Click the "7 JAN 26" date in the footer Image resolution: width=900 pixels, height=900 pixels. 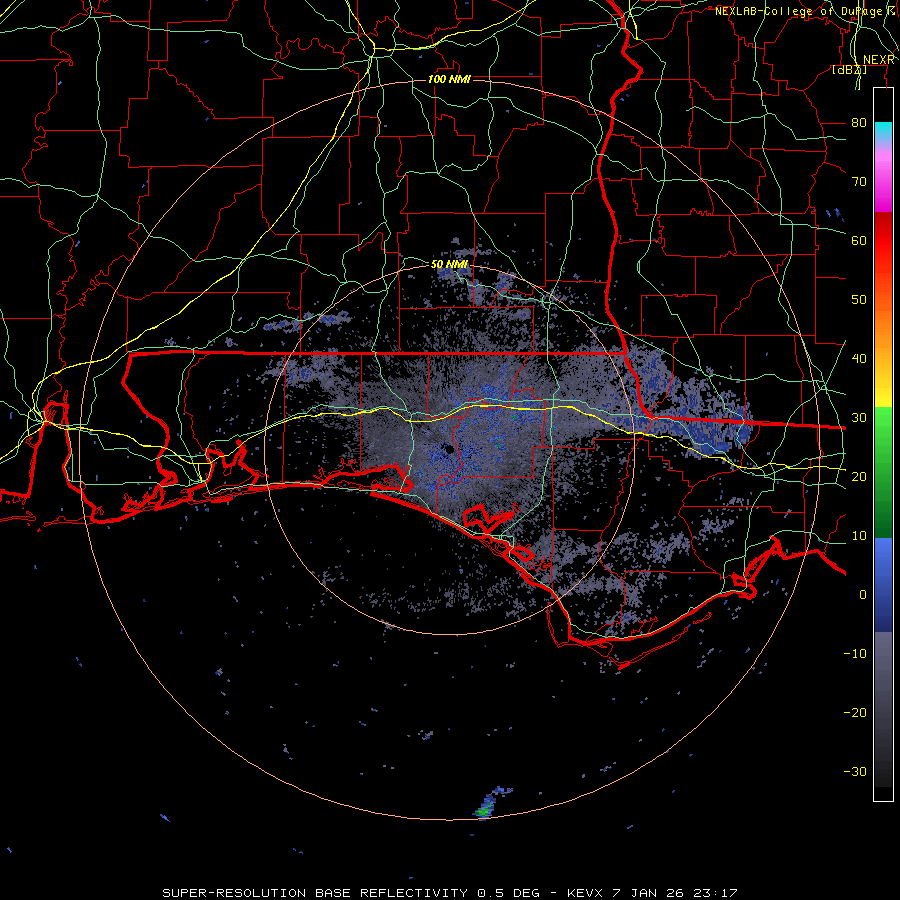pos(648,893)
